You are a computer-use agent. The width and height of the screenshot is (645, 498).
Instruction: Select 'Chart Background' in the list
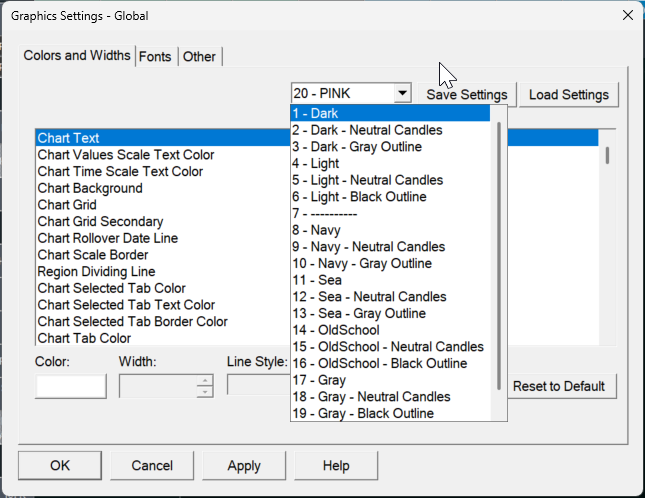tap(90, 188)
